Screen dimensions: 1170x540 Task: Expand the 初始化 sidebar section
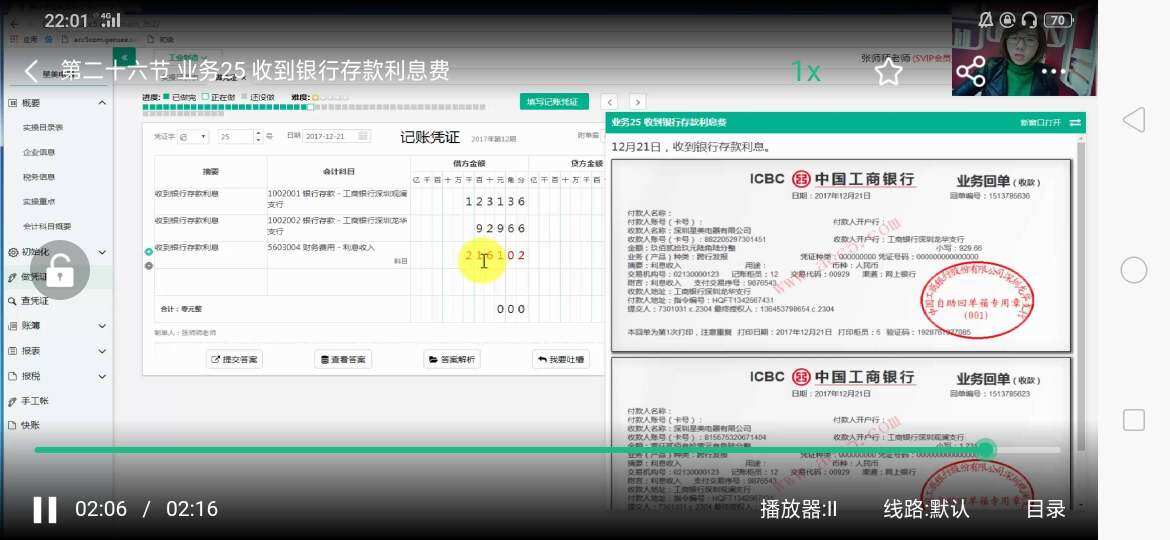(x=102, y=252)
